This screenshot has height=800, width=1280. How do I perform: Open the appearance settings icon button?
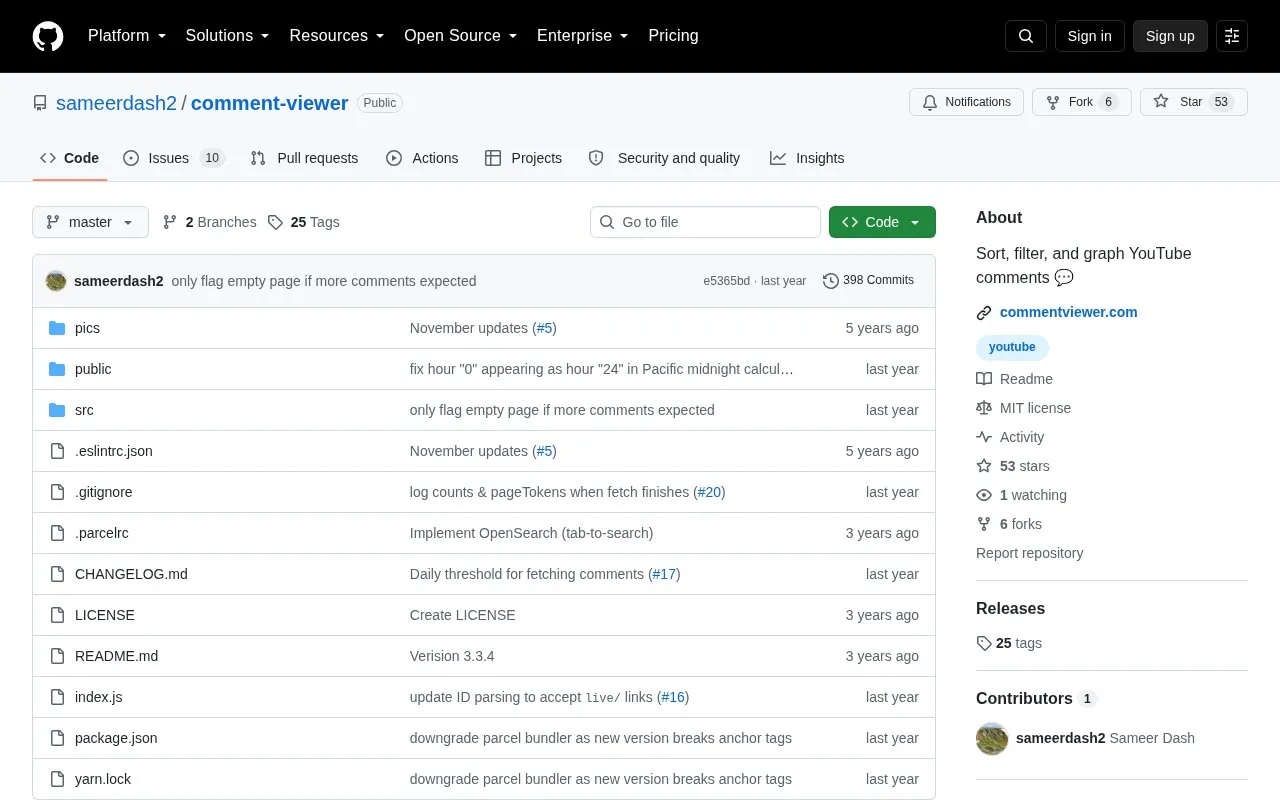click(1232, 36)
